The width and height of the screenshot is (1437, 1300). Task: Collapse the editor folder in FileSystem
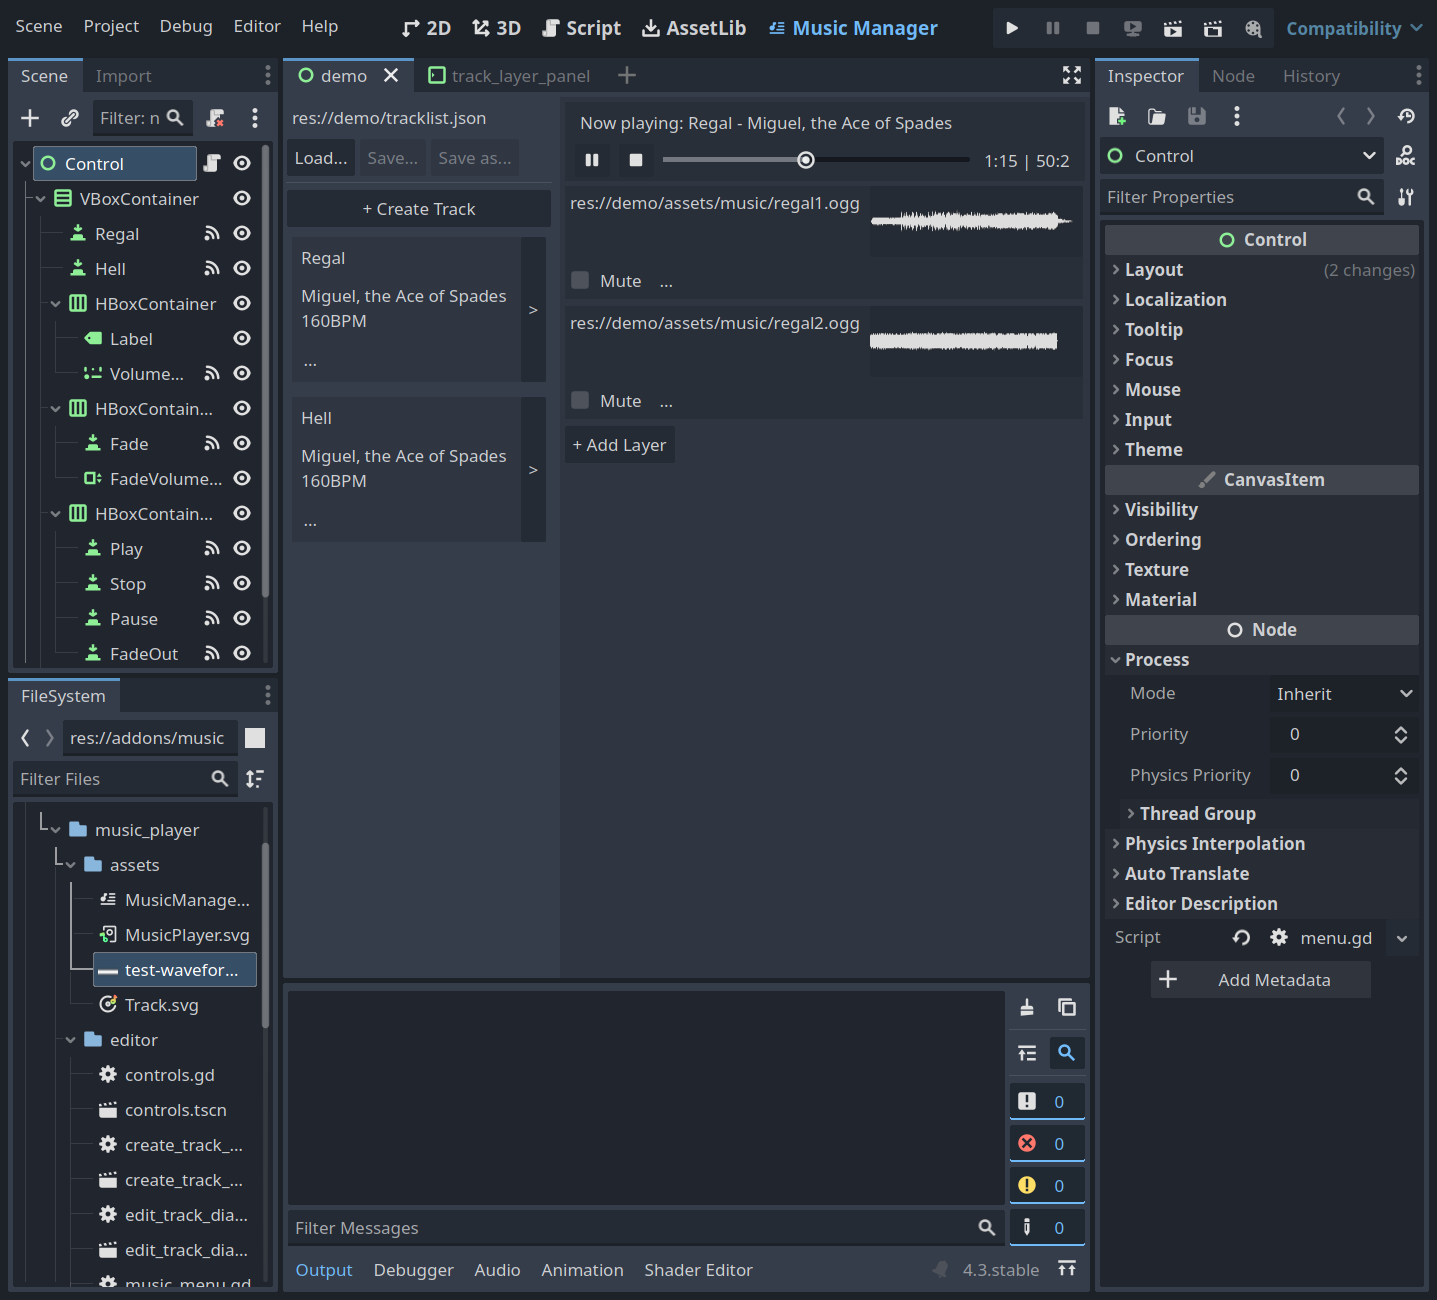coord(70,1040)
